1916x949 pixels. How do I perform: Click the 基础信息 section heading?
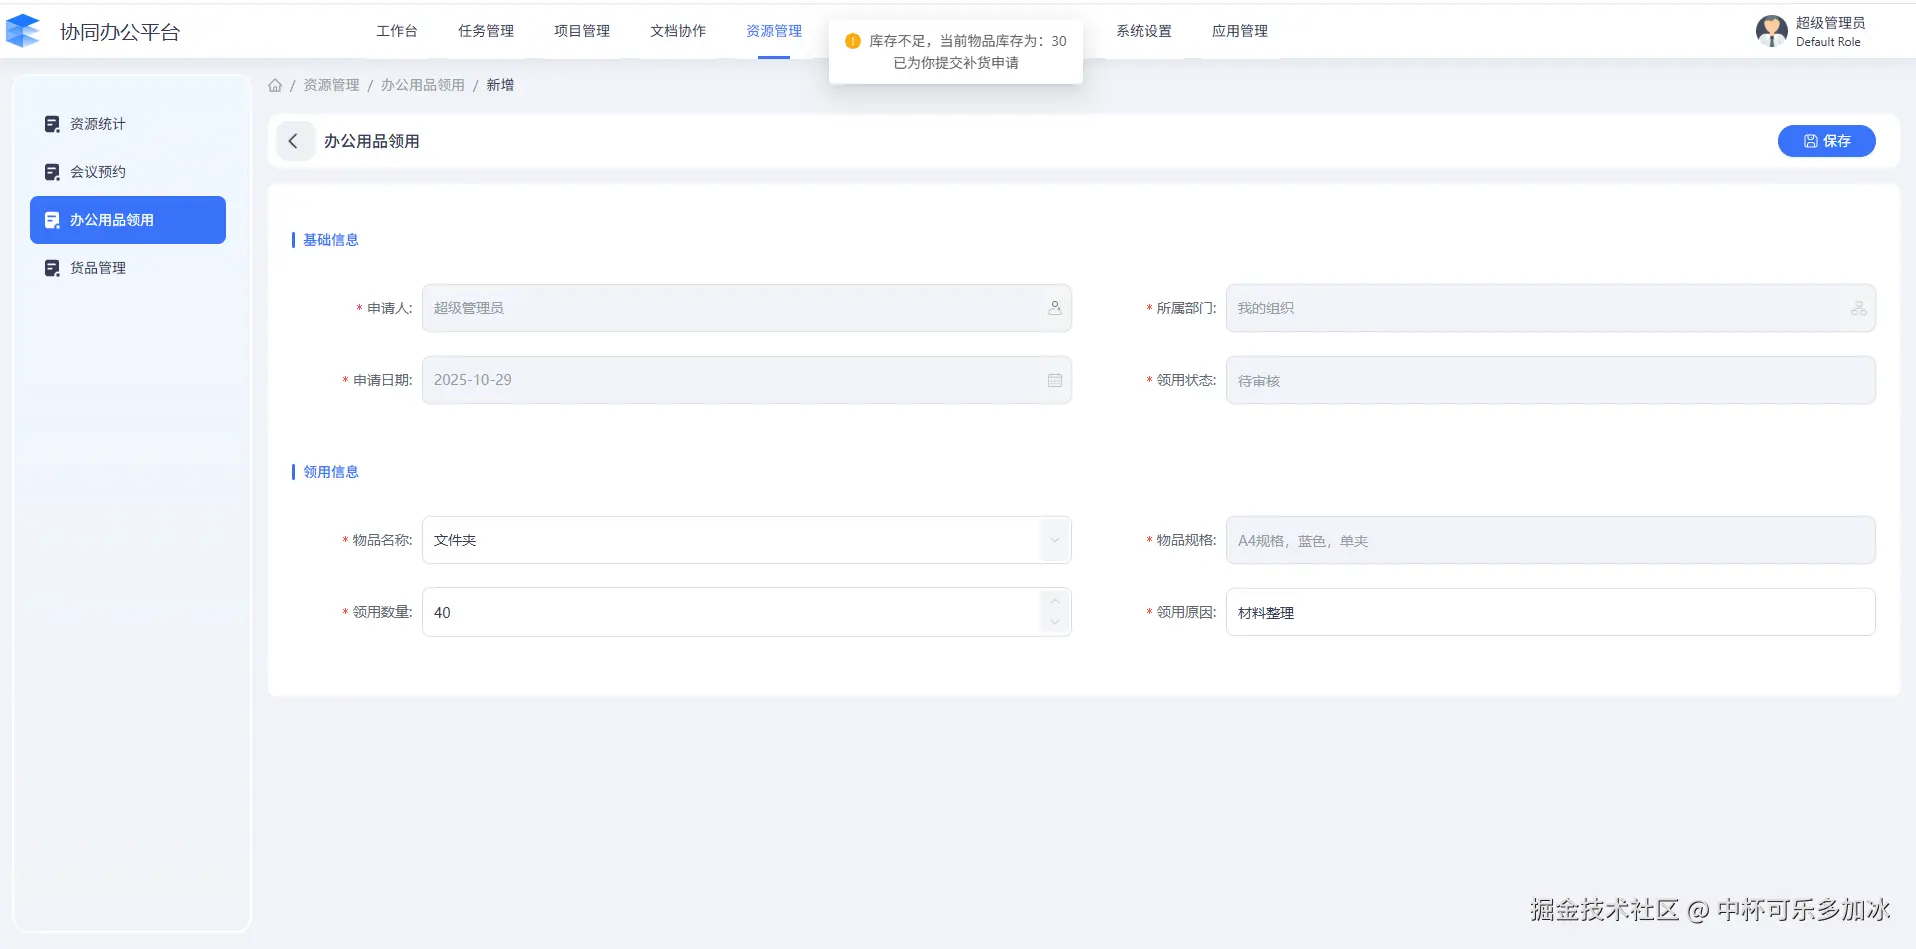tap(331, 240)
